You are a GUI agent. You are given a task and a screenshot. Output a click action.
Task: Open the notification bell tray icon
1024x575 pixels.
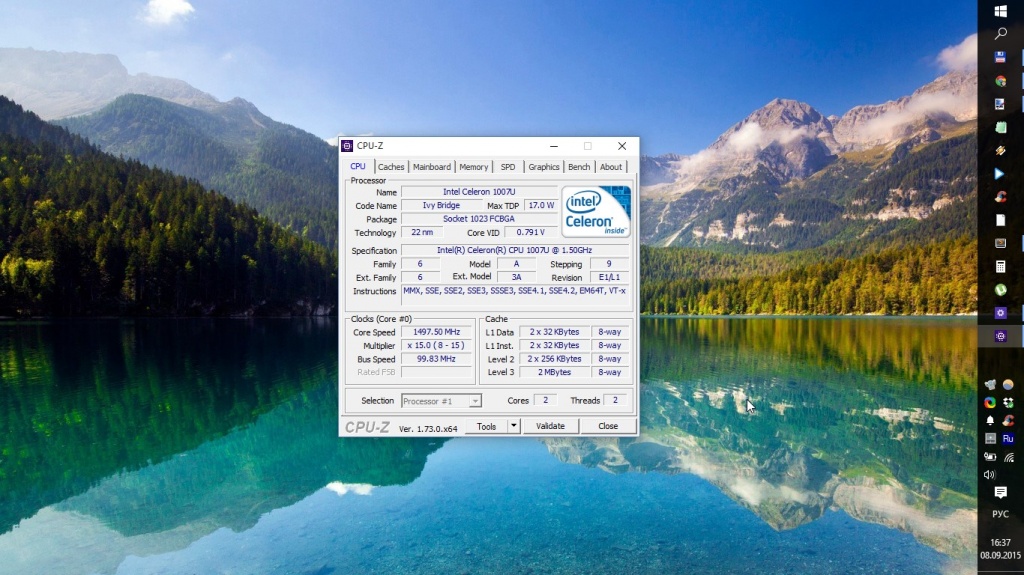[991, 421]
